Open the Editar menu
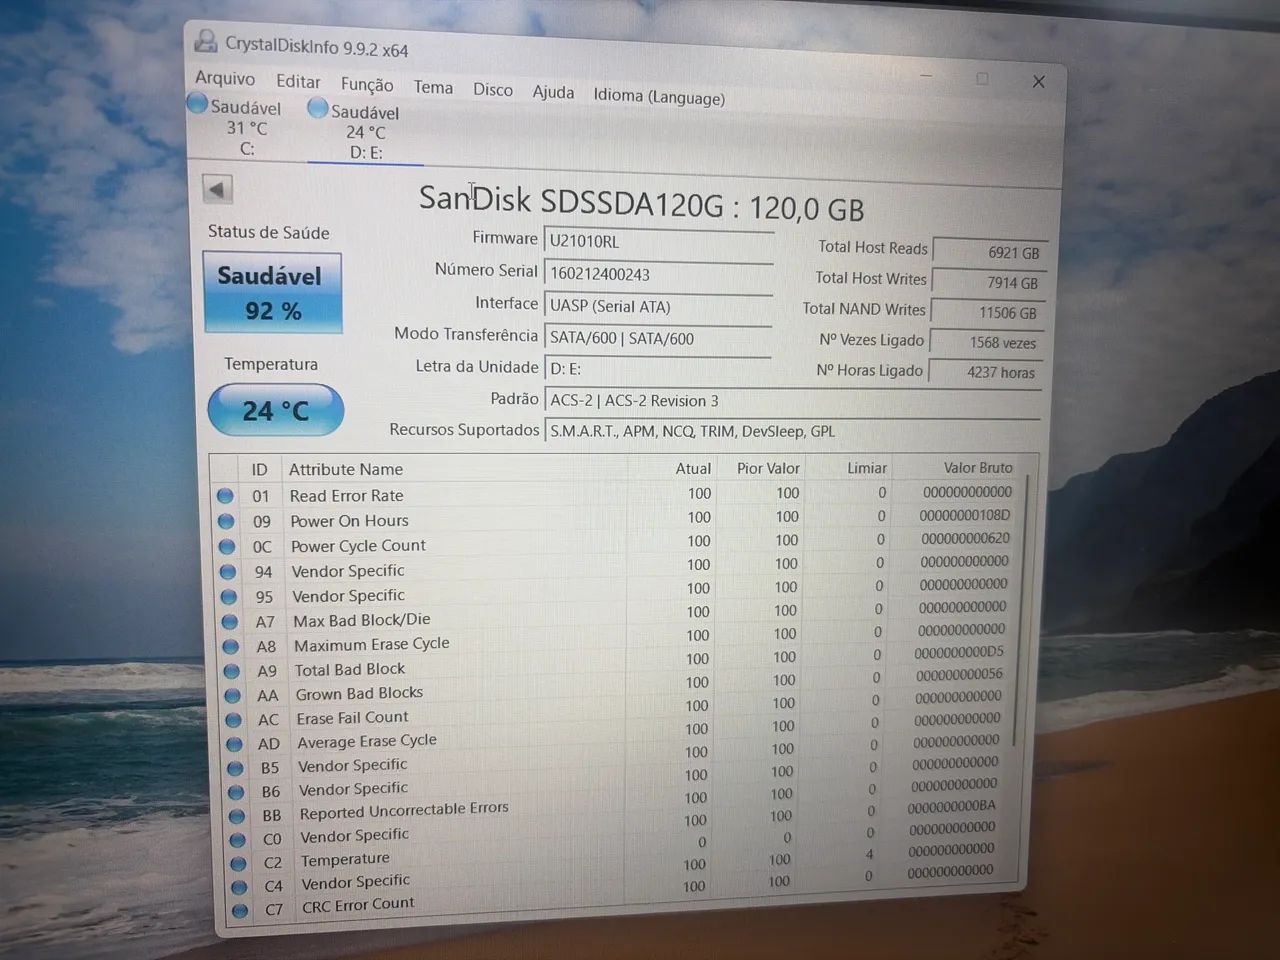 pos(298,82)
